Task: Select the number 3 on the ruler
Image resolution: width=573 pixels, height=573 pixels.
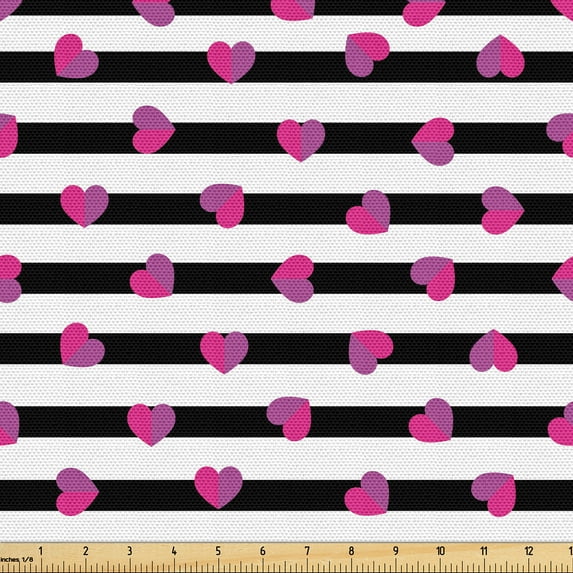Action: (129, 551)
